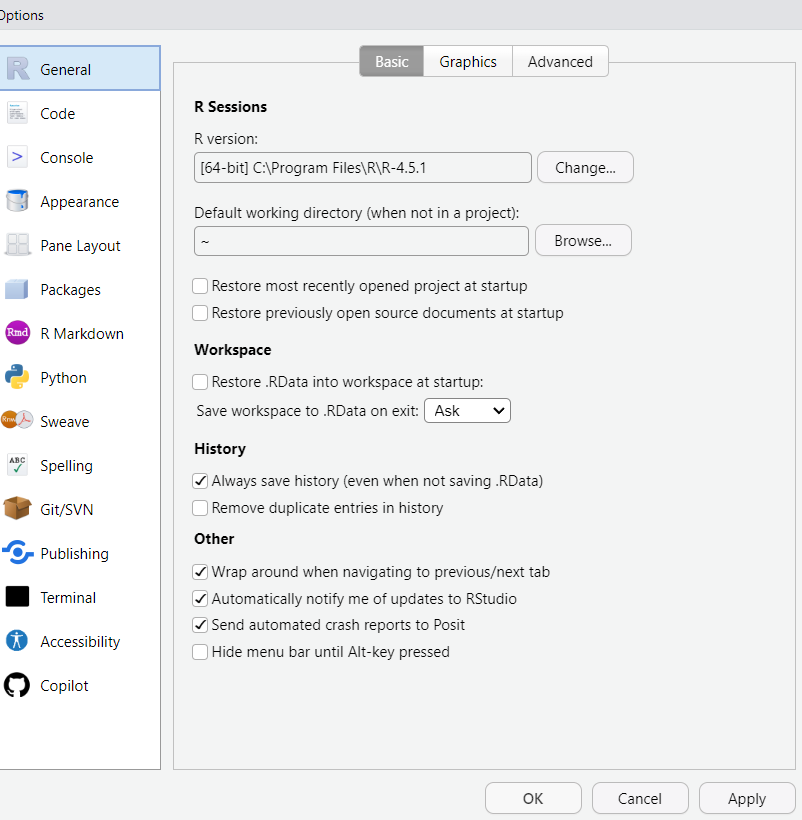Toggle Send automated crash reports to Posit
The height and width of the screenshot is (820, 802).
pos(201,625)
